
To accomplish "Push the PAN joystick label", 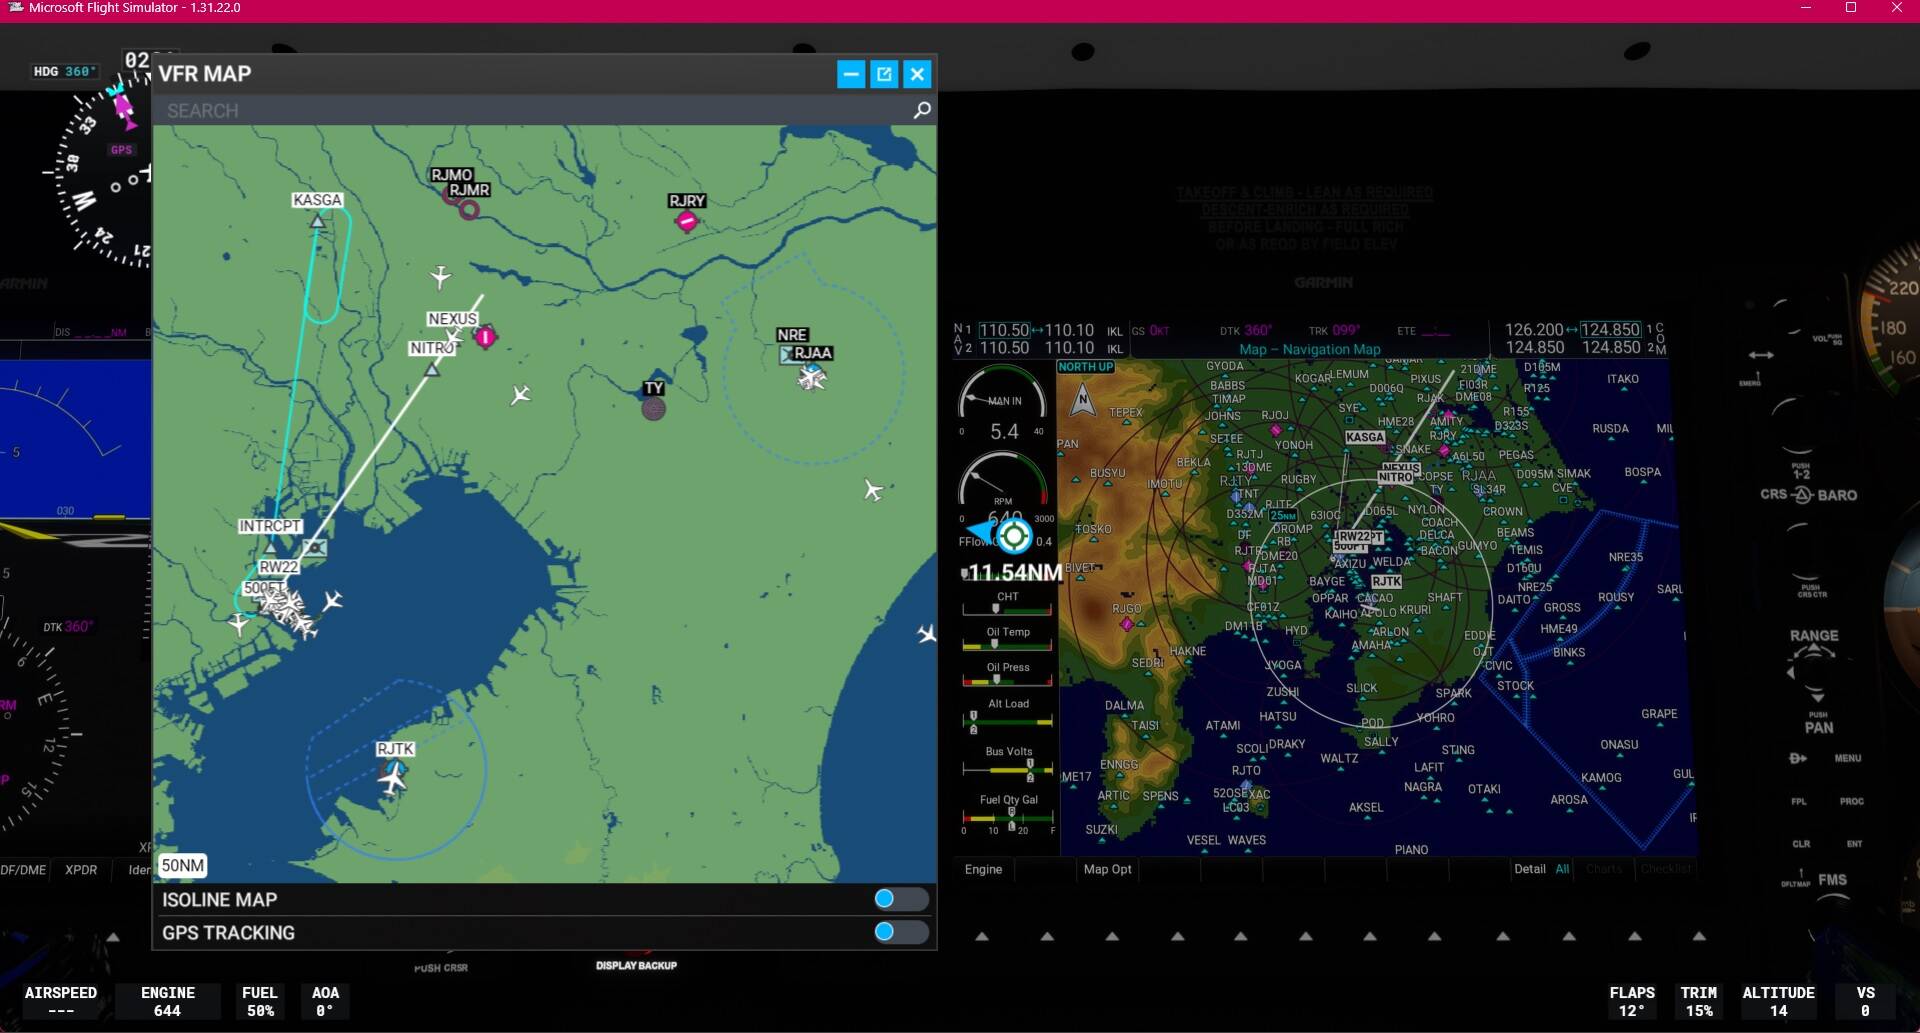I will click(x=1819, y=727).
